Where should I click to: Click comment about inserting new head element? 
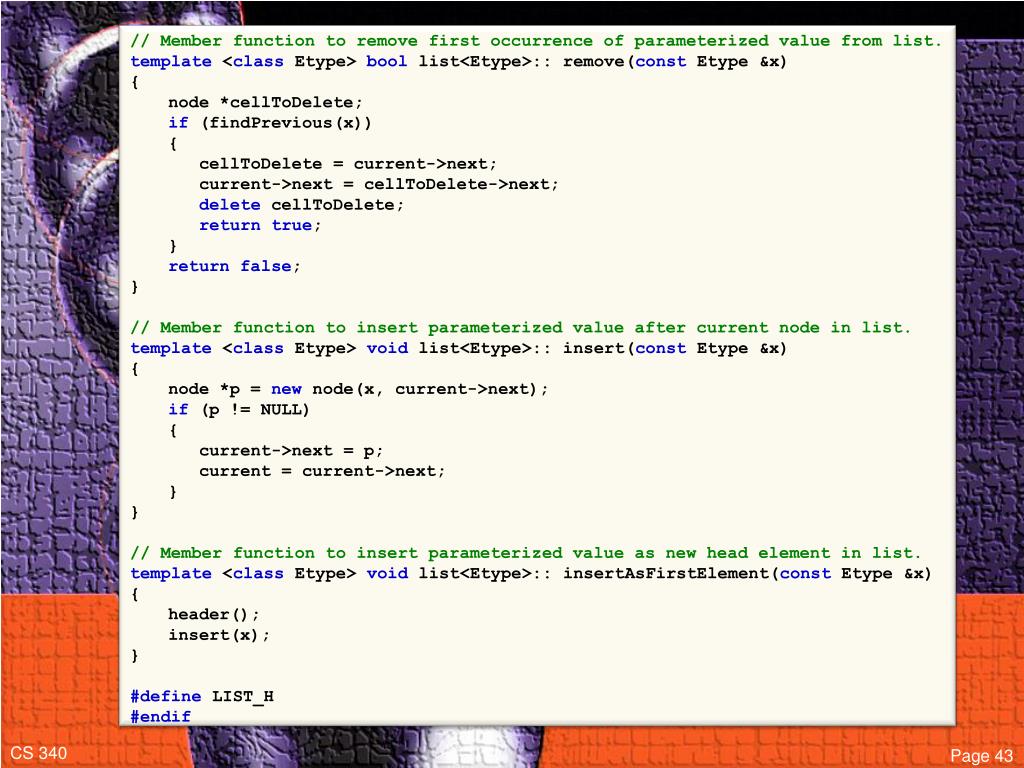pos(525,553)
